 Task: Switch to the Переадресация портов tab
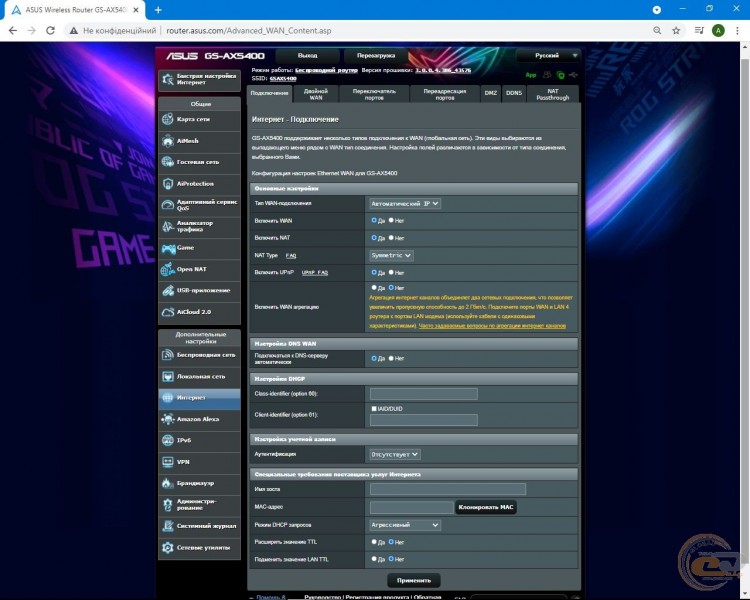(x=445, y=94)
